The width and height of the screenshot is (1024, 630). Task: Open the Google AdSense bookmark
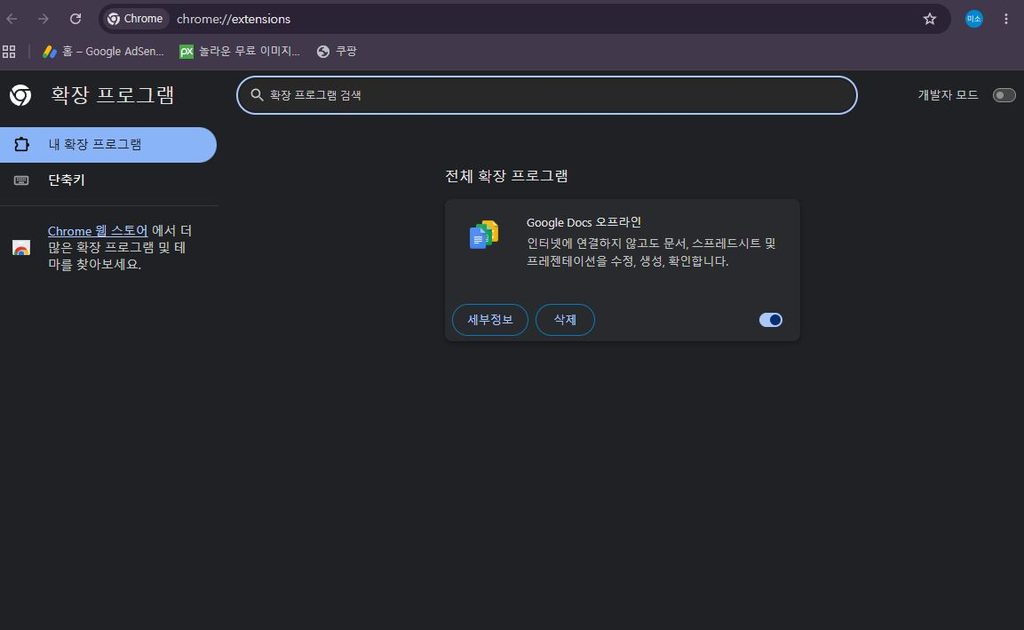pos(103,51)
